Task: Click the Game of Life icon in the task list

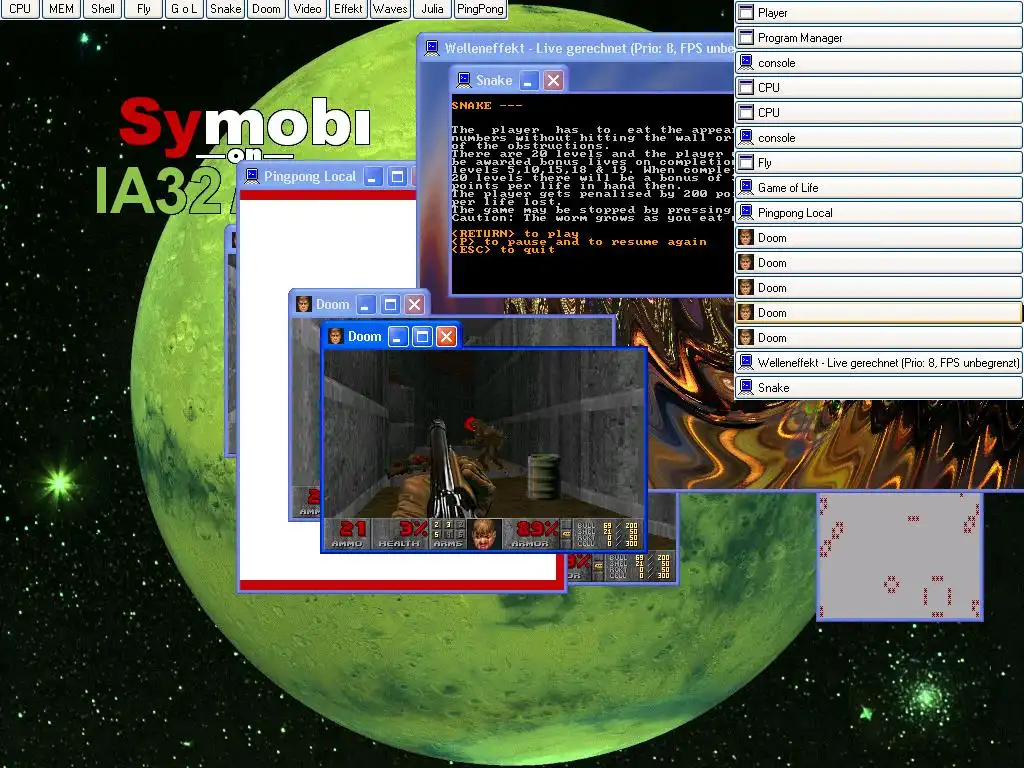Action: point(745,187)
